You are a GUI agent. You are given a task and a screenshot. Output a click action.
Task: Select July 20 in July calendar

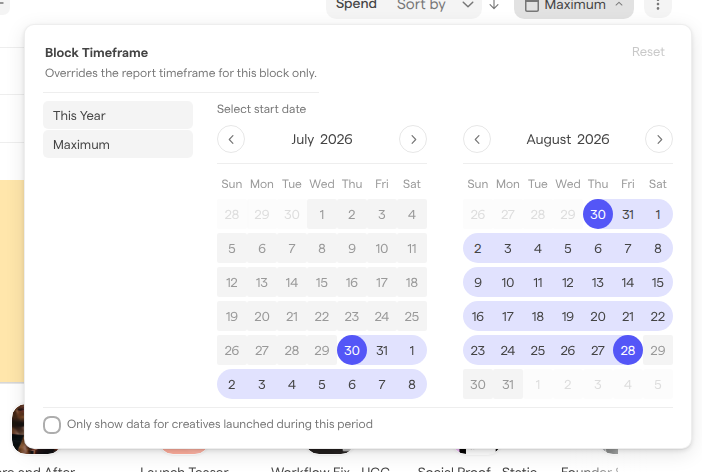point(262,317)
